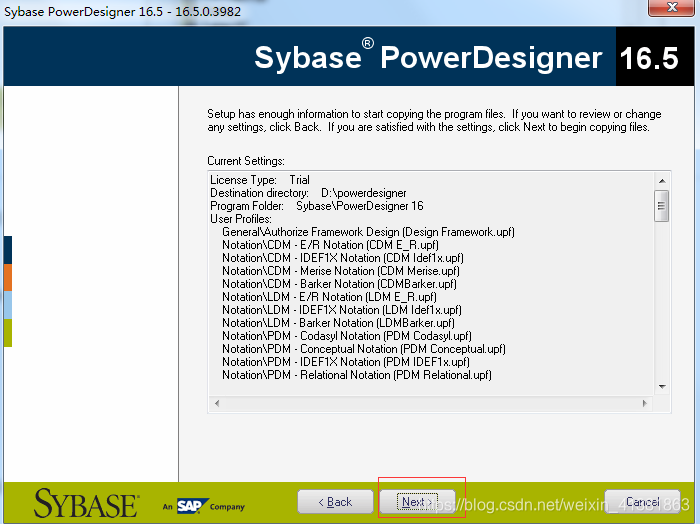Click the horizontal scroll-right arrow
Screen dimensions: 700x524
click(x=645, y=403)
